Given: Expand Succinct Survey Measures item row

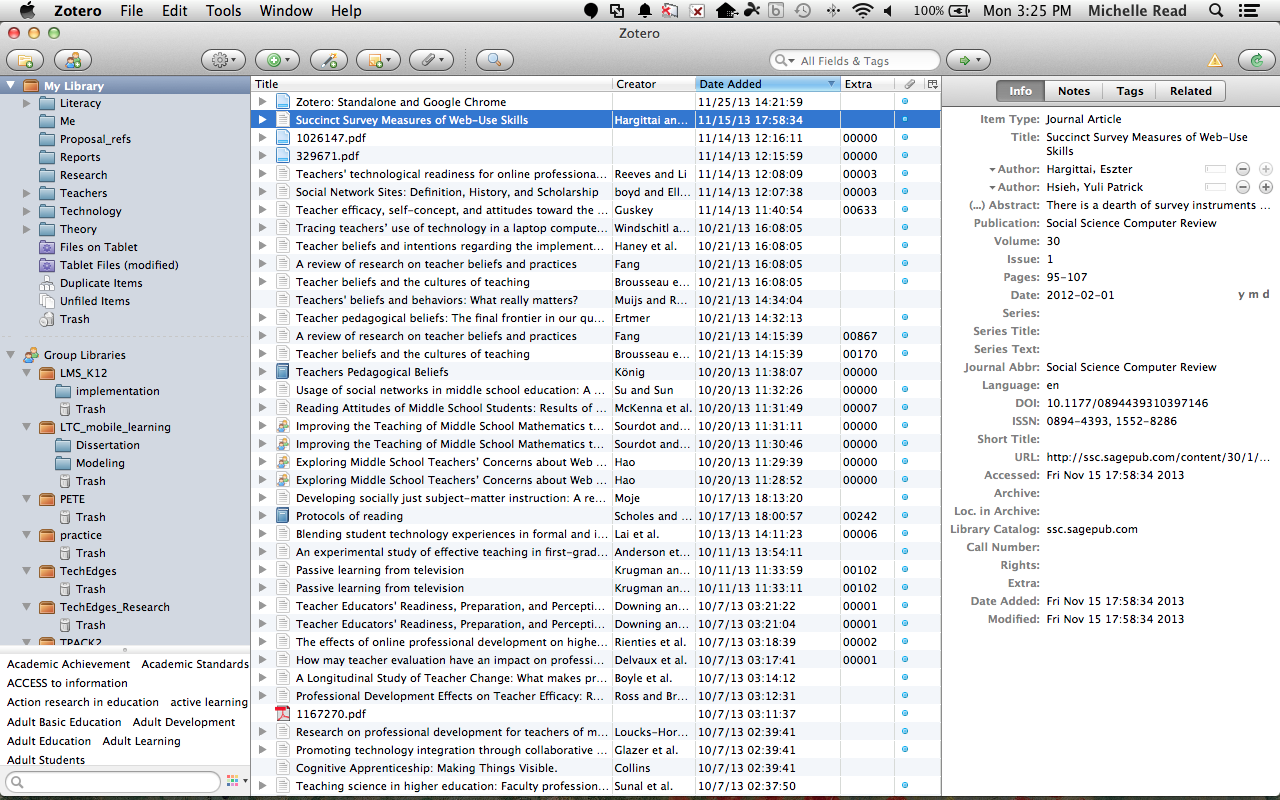Looking at the screenshot, I should [x=263, y=120].
